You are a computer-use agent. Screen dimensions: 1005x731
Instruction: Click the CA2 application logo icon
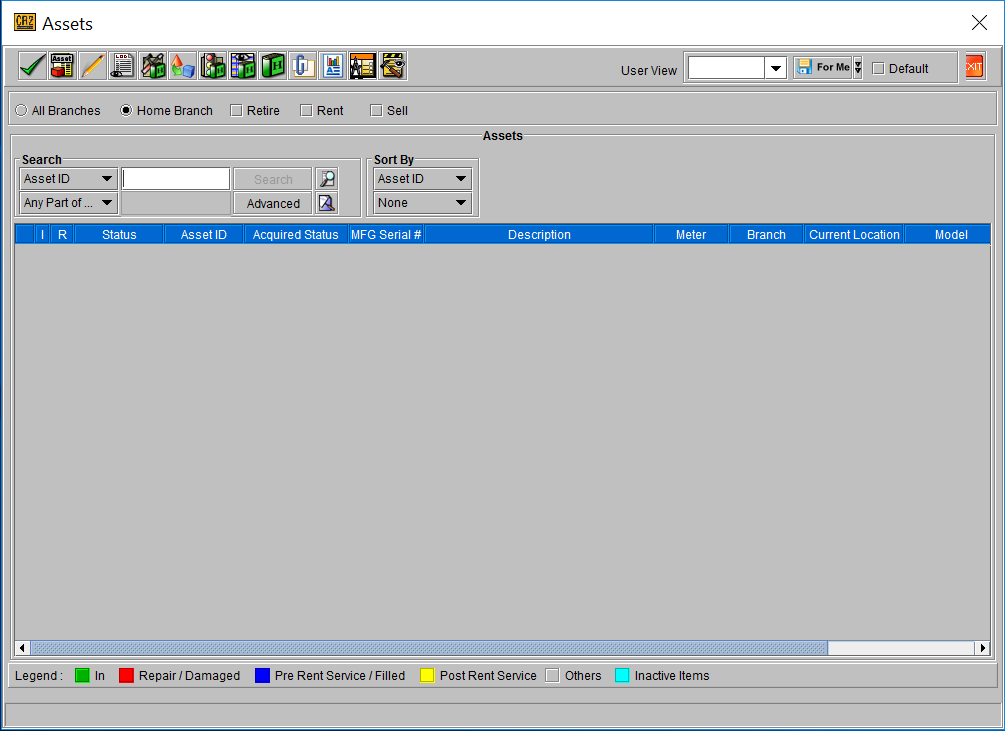coord(25,22)
